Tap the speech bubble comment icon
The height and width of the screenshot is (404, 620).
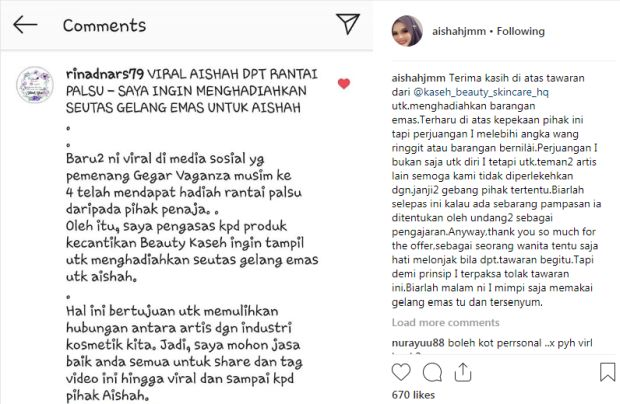pos(432,372)
